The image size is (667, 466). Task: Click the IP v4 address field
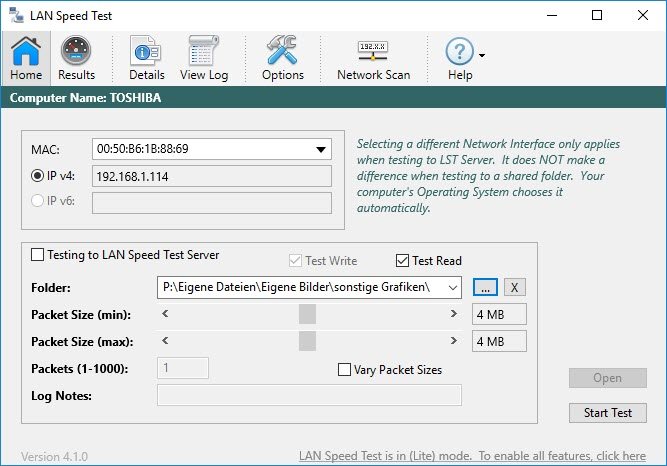coord(212,176)
